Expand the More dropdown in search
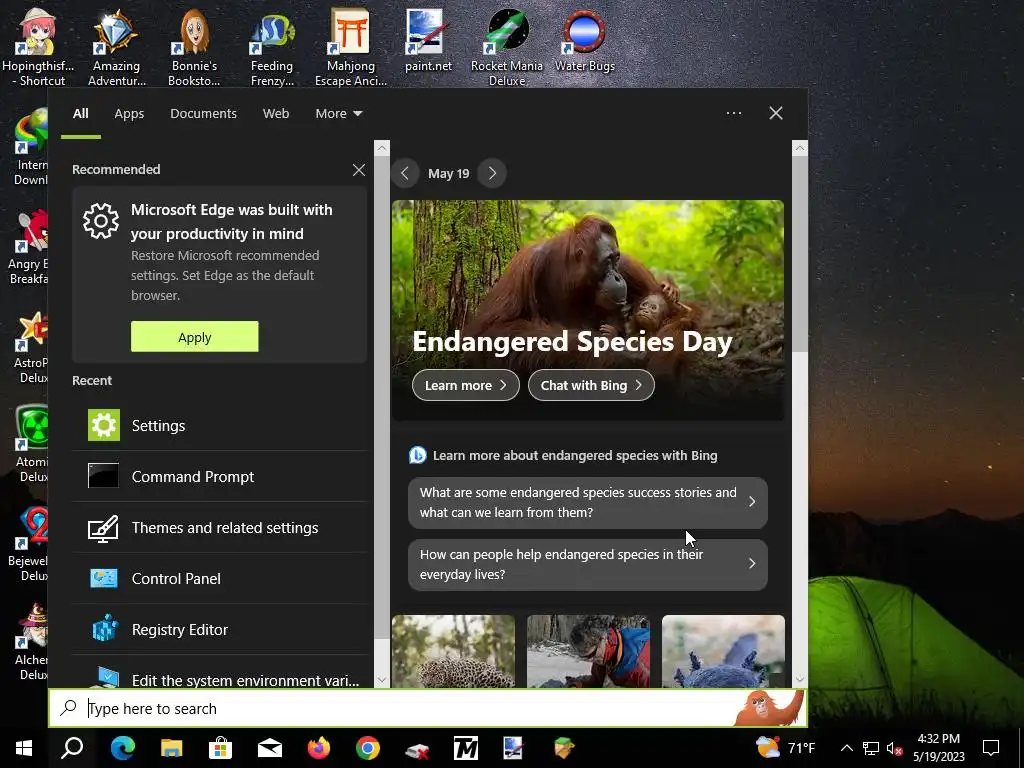This screenshot has height=768, width=1024. [x=338, y=114]
